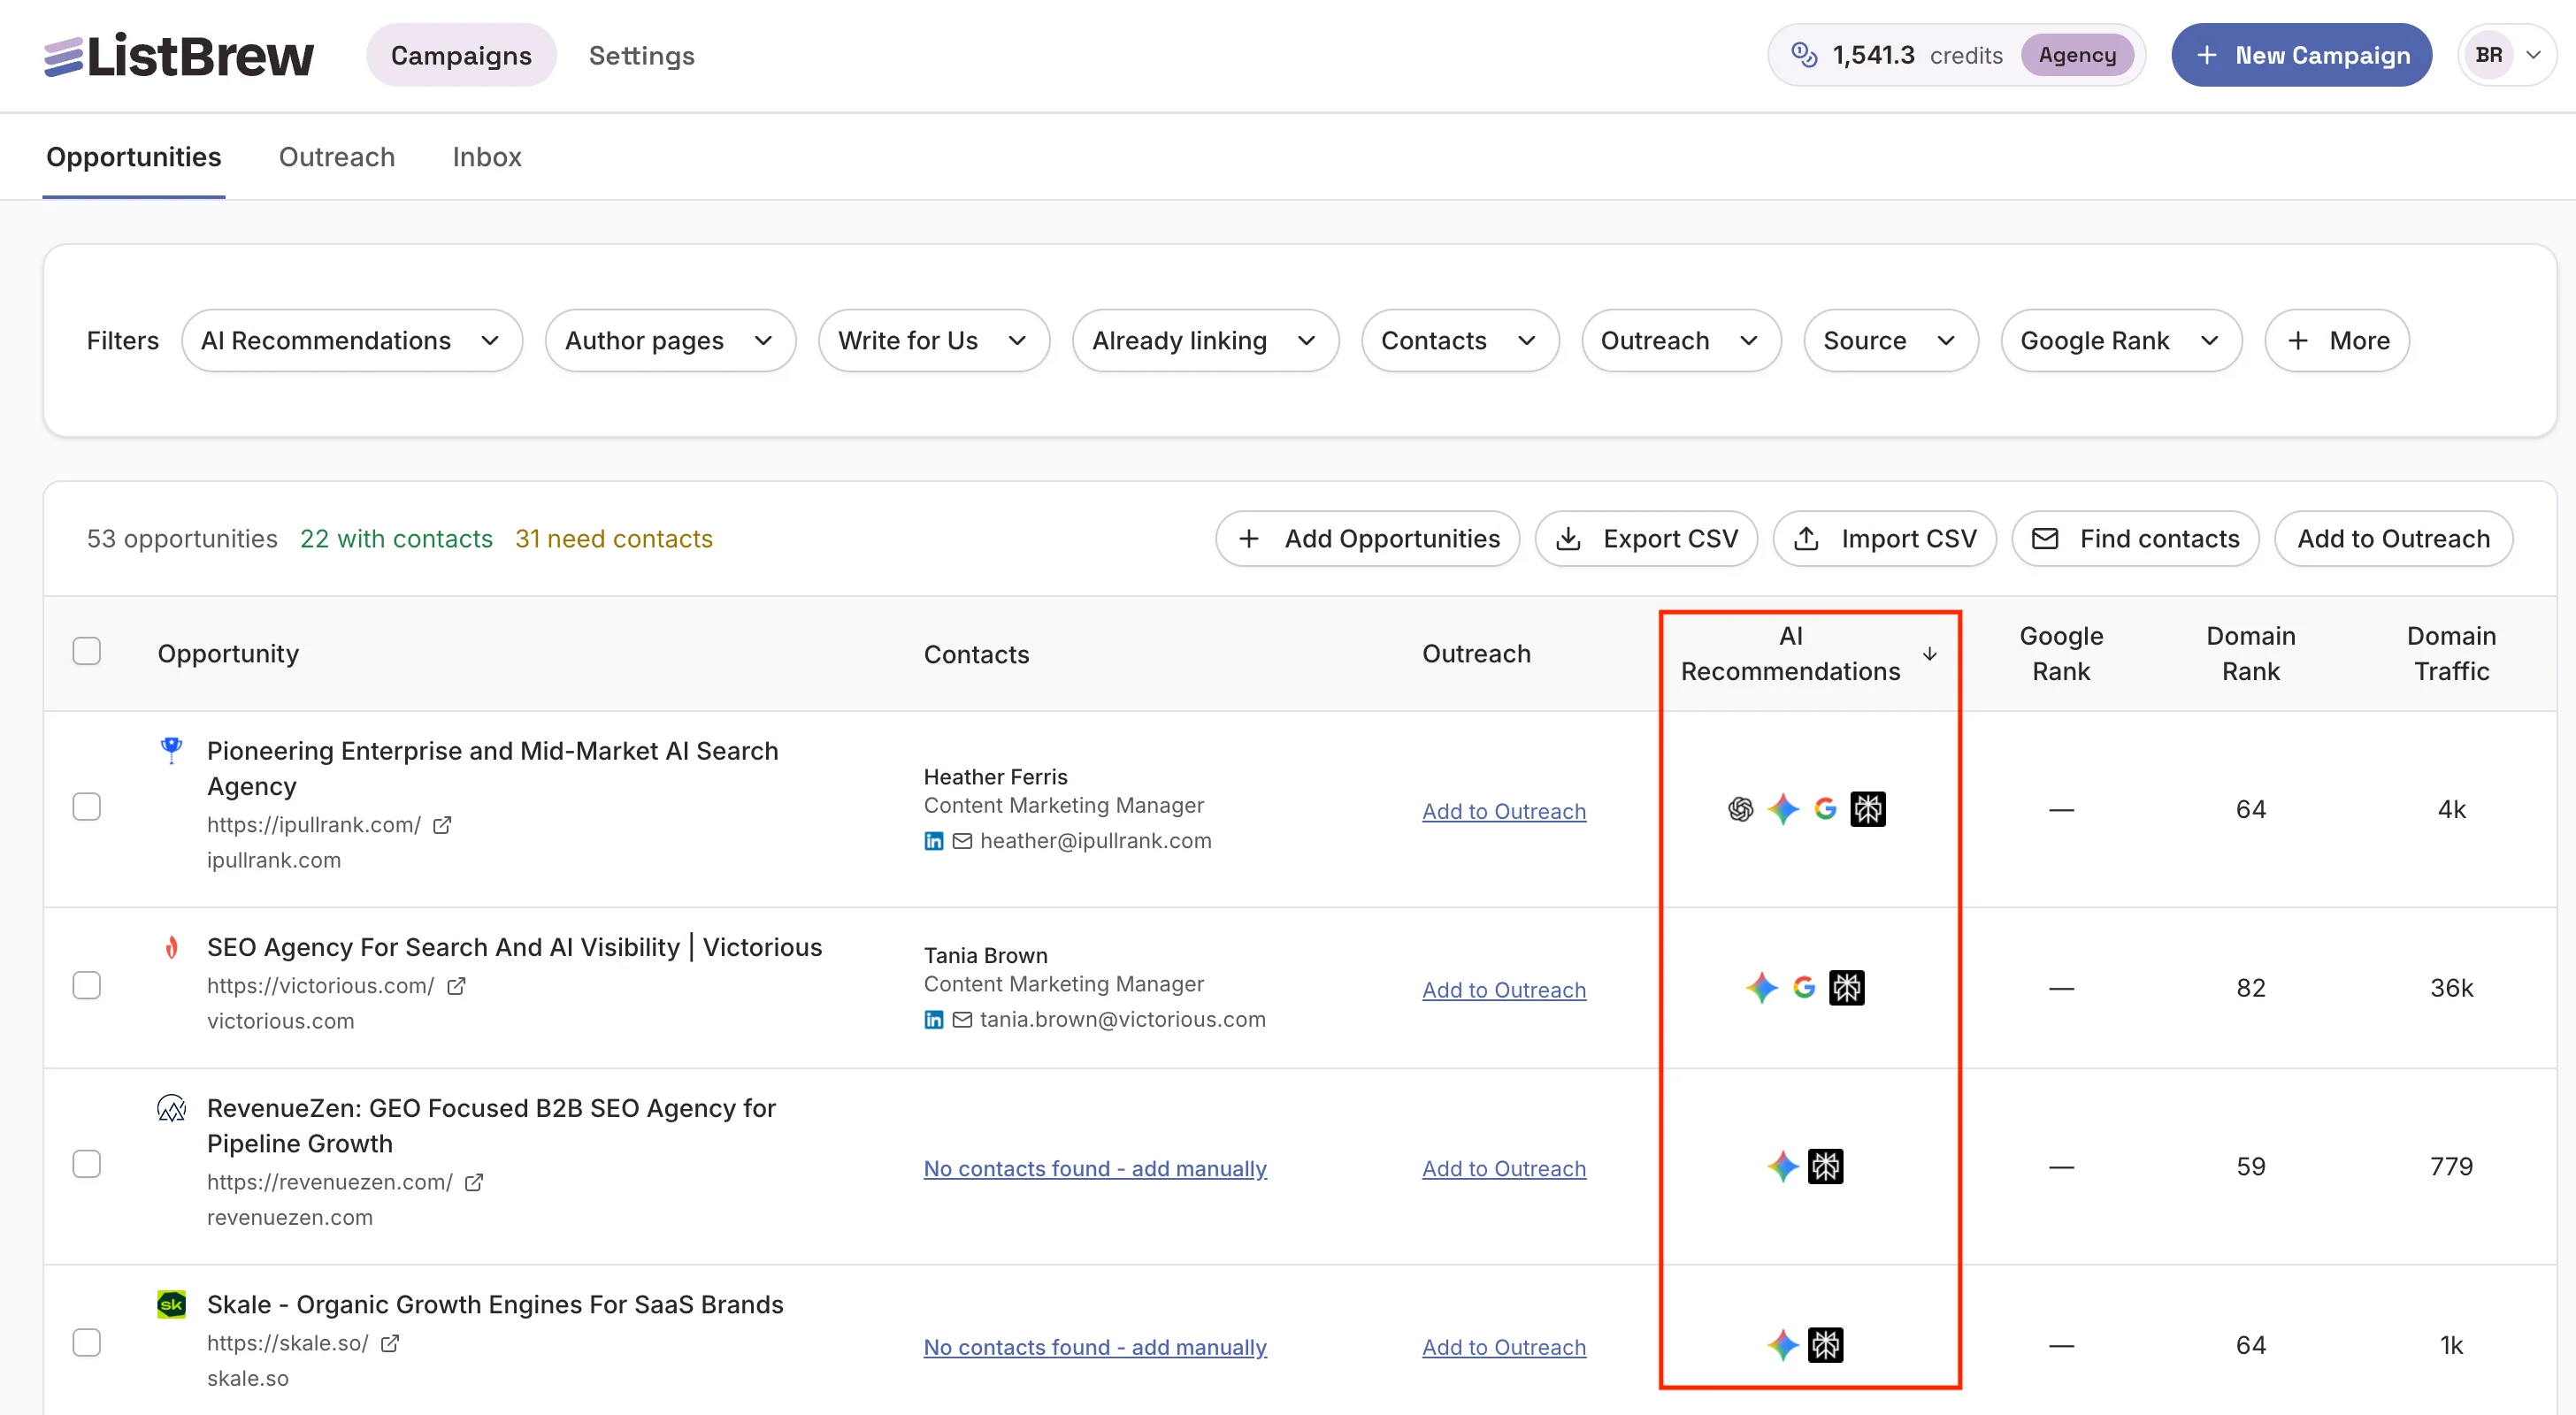Open the Write for Us filter
The width and height of the screenshot is (2576, 1415).
(x=934, y=341)
